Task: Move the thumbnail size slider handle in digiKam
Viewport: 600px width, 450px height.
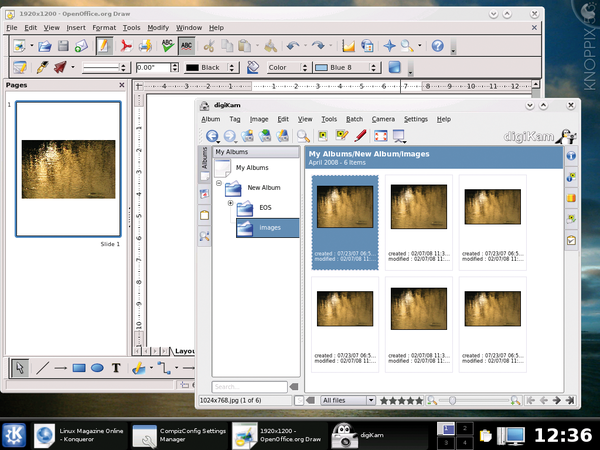Action: pyautogui.click(x=452, y=401)
